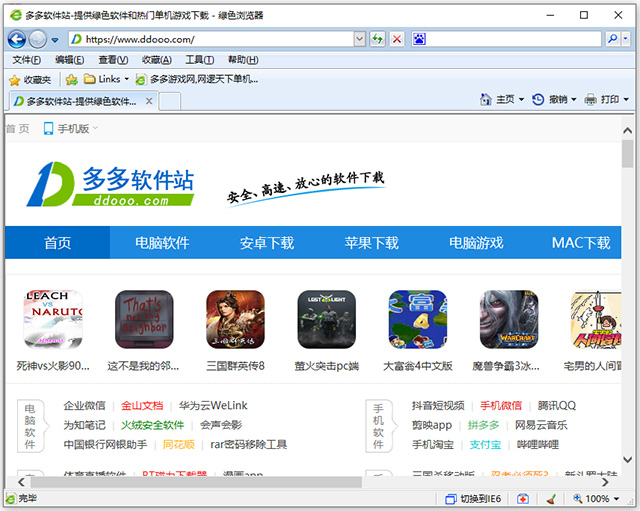Expand the address bar URL dropdown
This screenshot has height=511, width=640.
[360, 39]
